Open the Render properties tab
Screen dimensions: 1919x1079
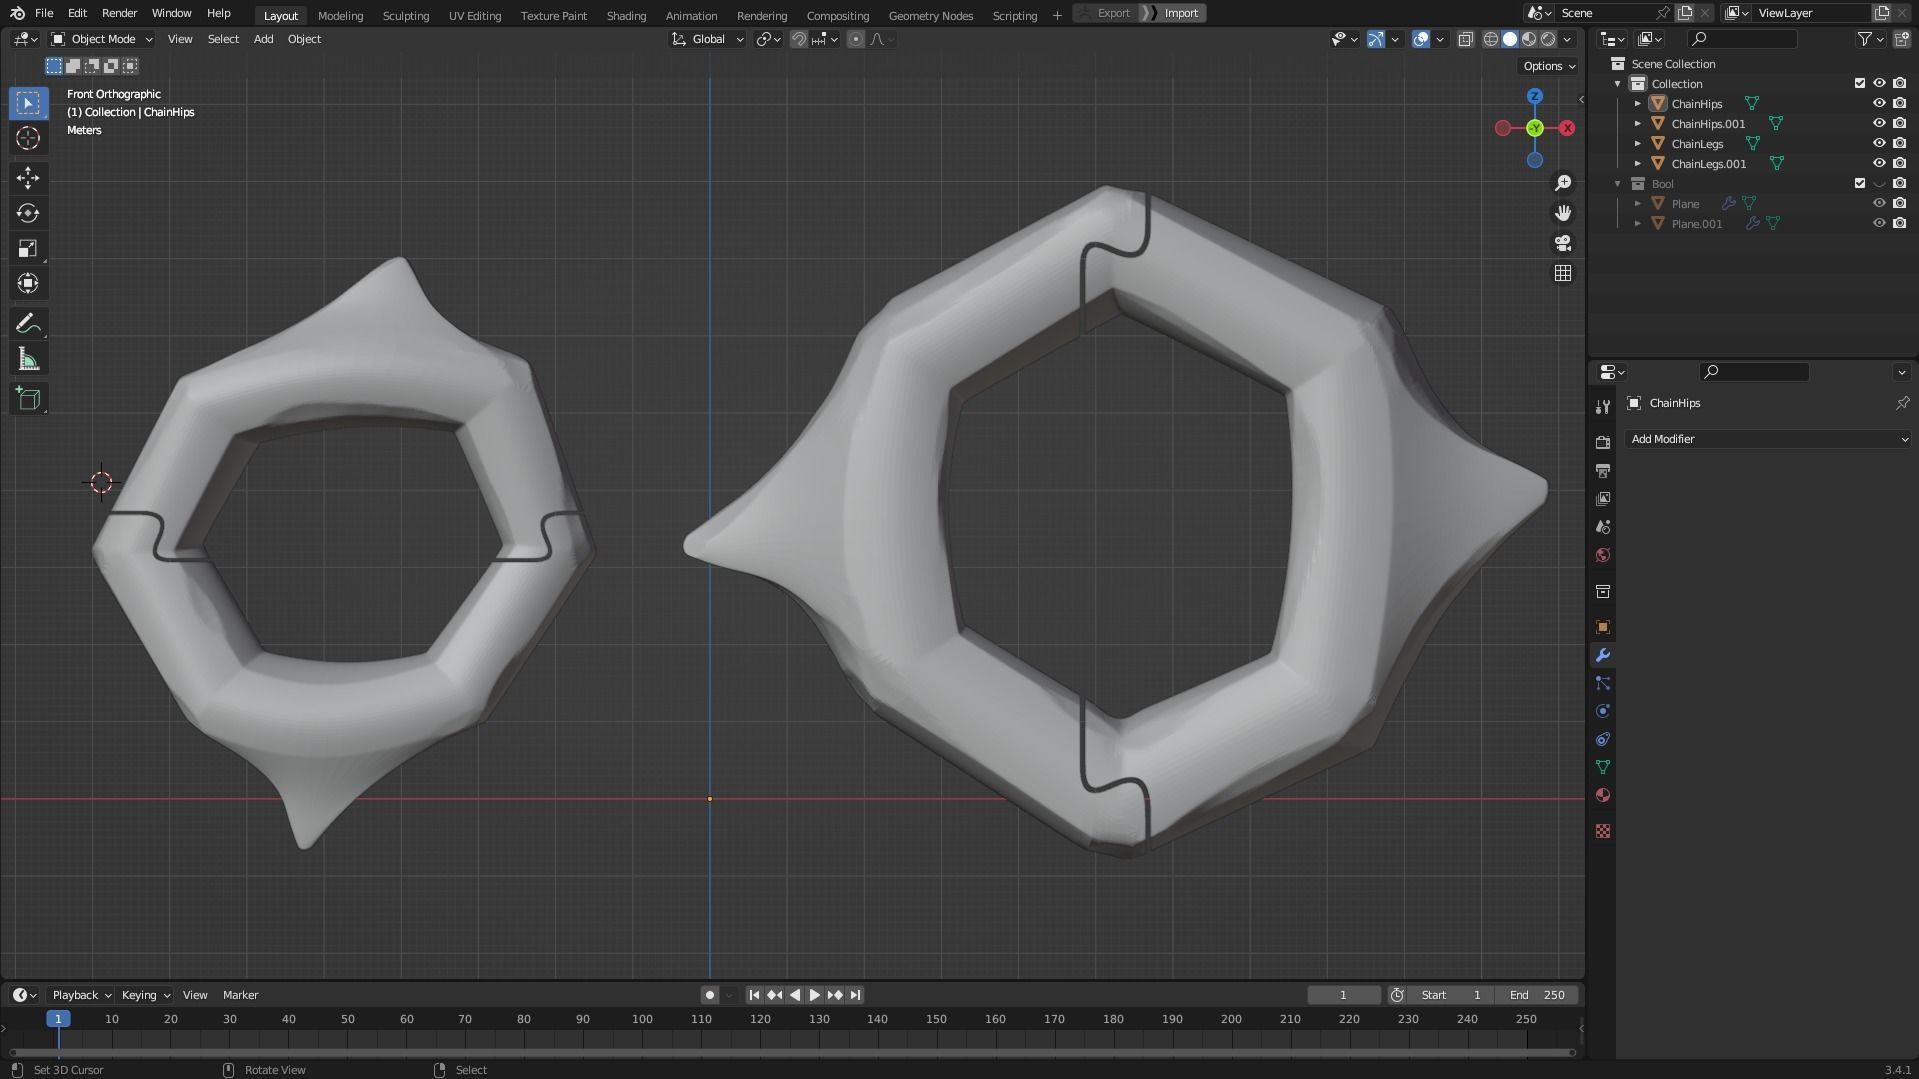click(x=1603, y=443)
